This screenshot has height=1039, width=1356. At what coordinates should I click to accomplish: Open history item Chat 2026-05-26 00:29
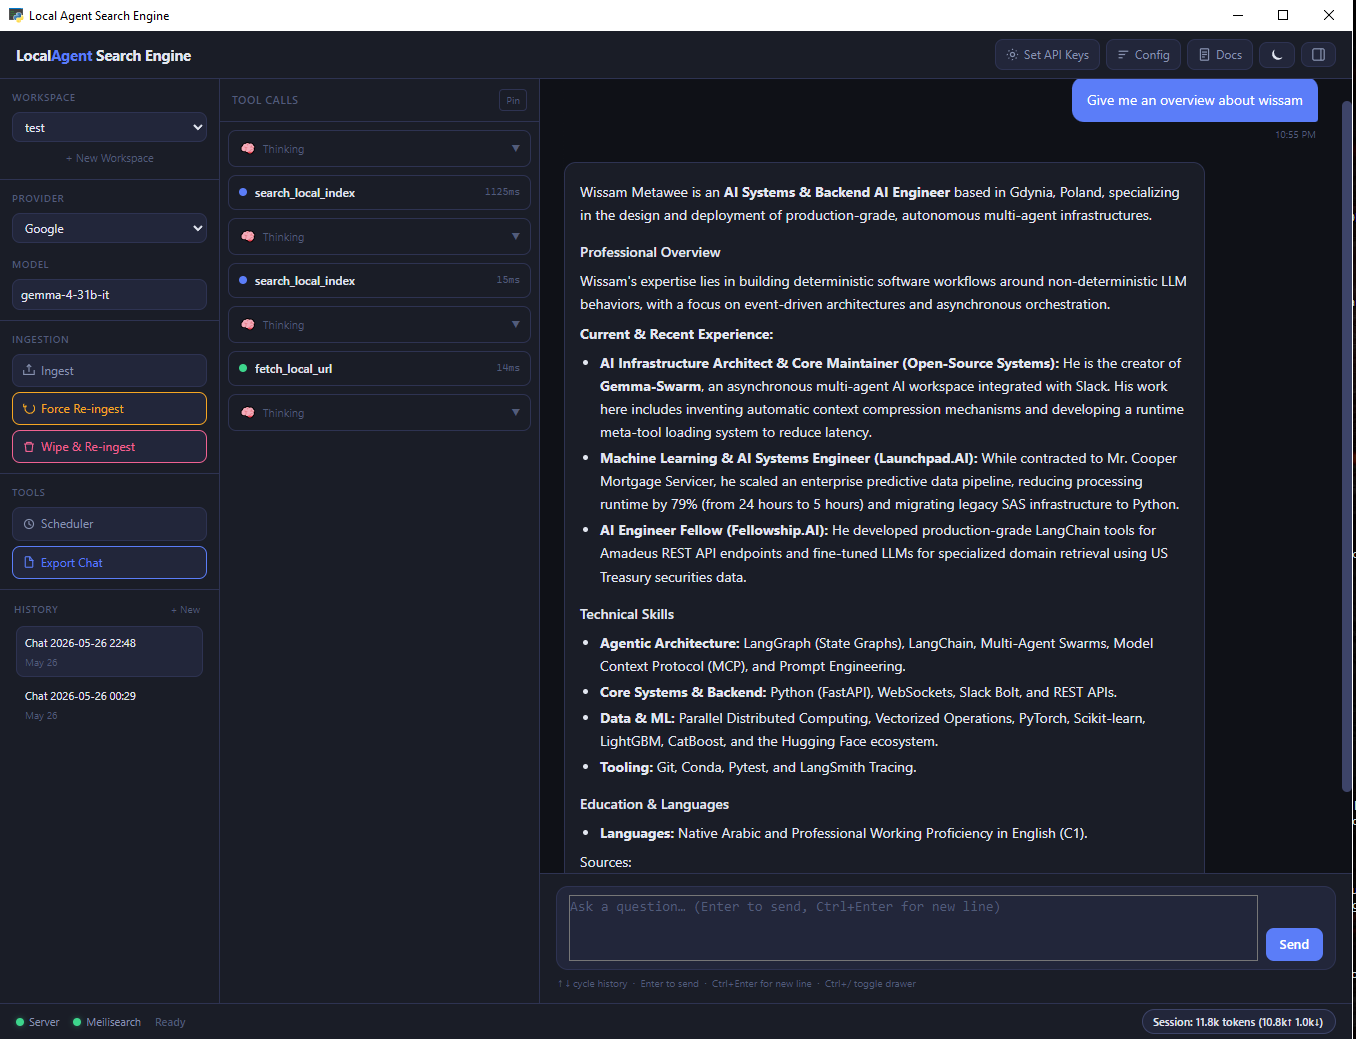[x=110, y=704]
